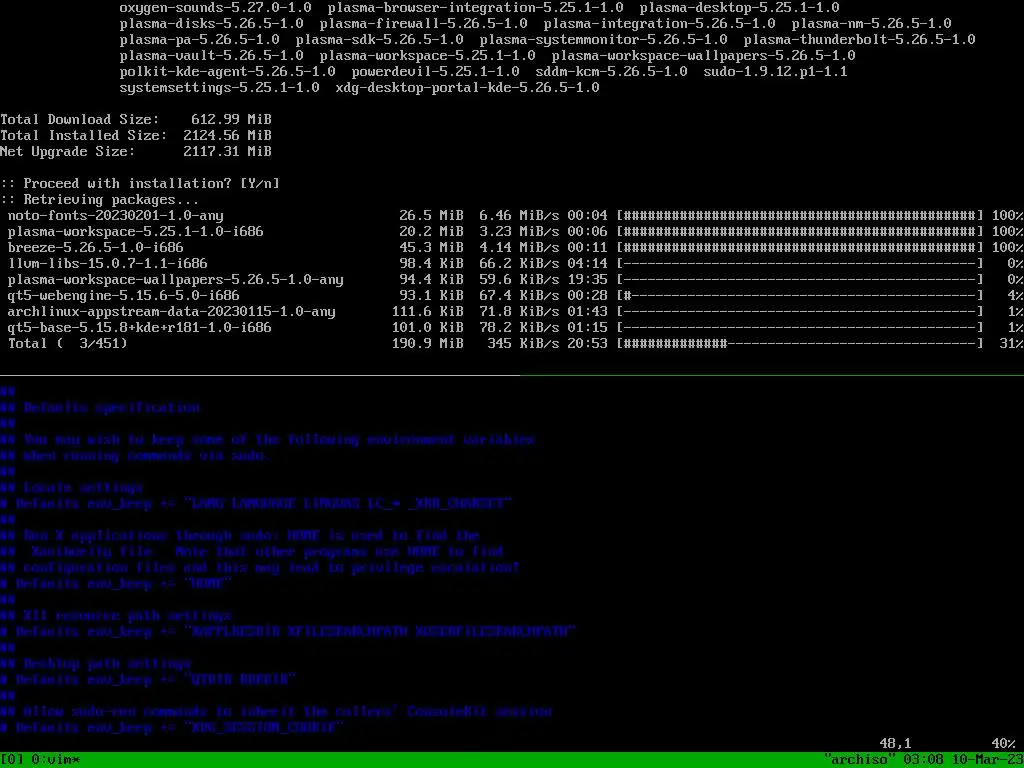Click sddm-kcm-5.26.5-1.0 in package list

click(x=611, y=71)
